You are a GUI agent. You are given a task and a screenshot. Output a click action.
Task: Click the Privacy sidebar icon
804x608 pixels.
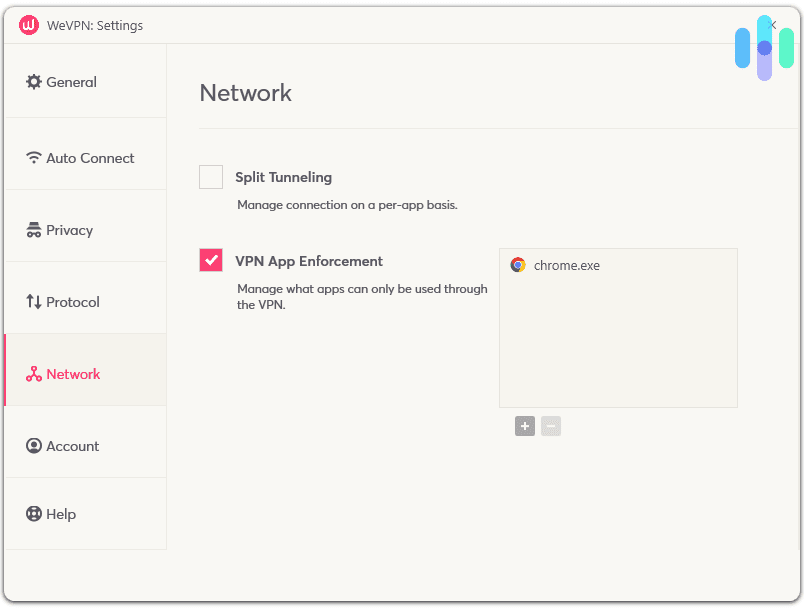[x=33, y=230]
